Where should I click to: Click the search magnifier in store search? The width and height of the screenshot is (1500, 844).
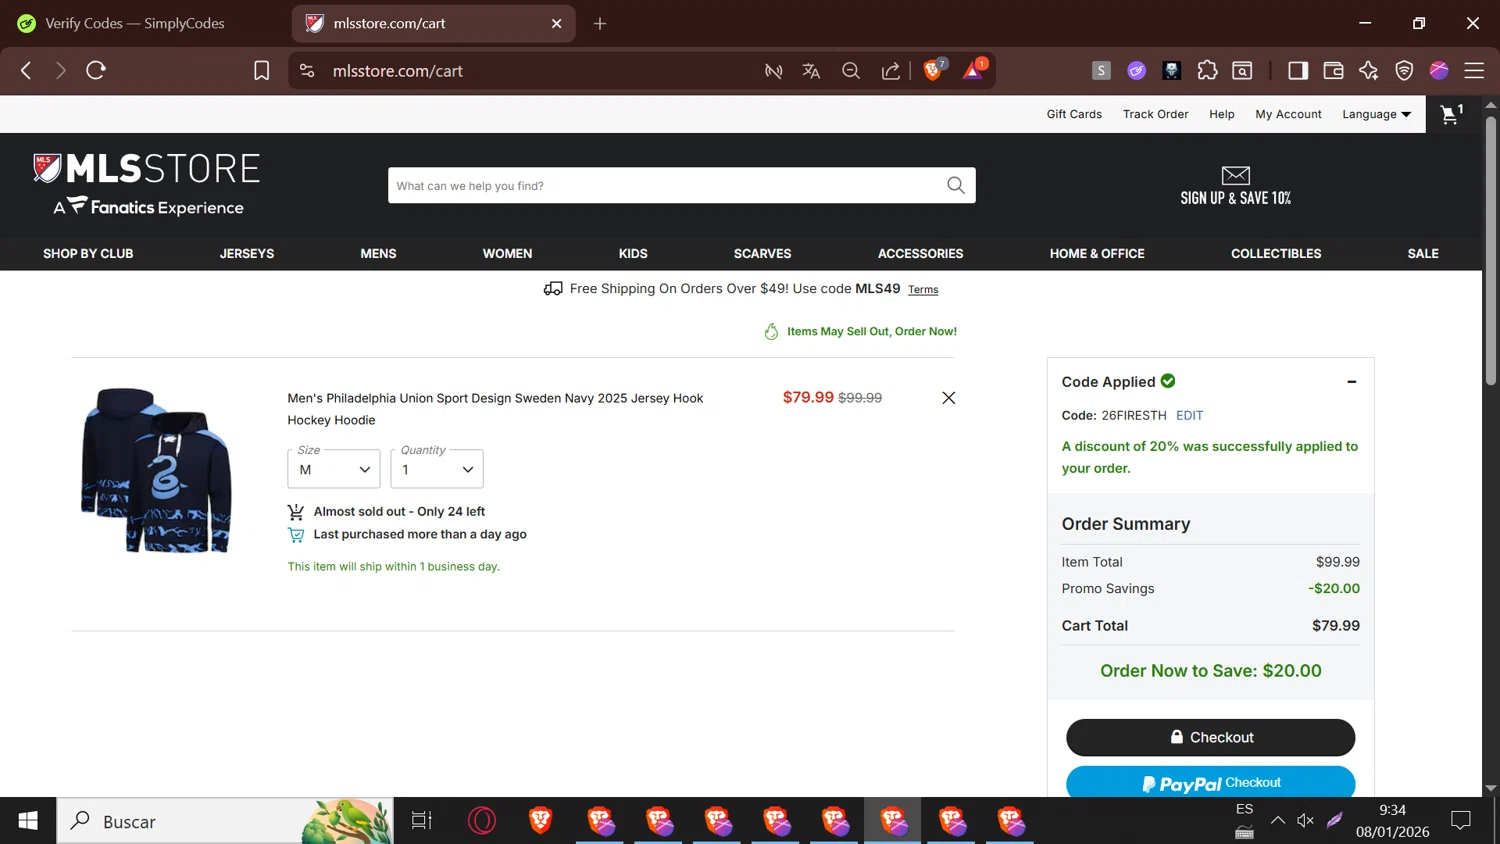click(x=956, y=185)
